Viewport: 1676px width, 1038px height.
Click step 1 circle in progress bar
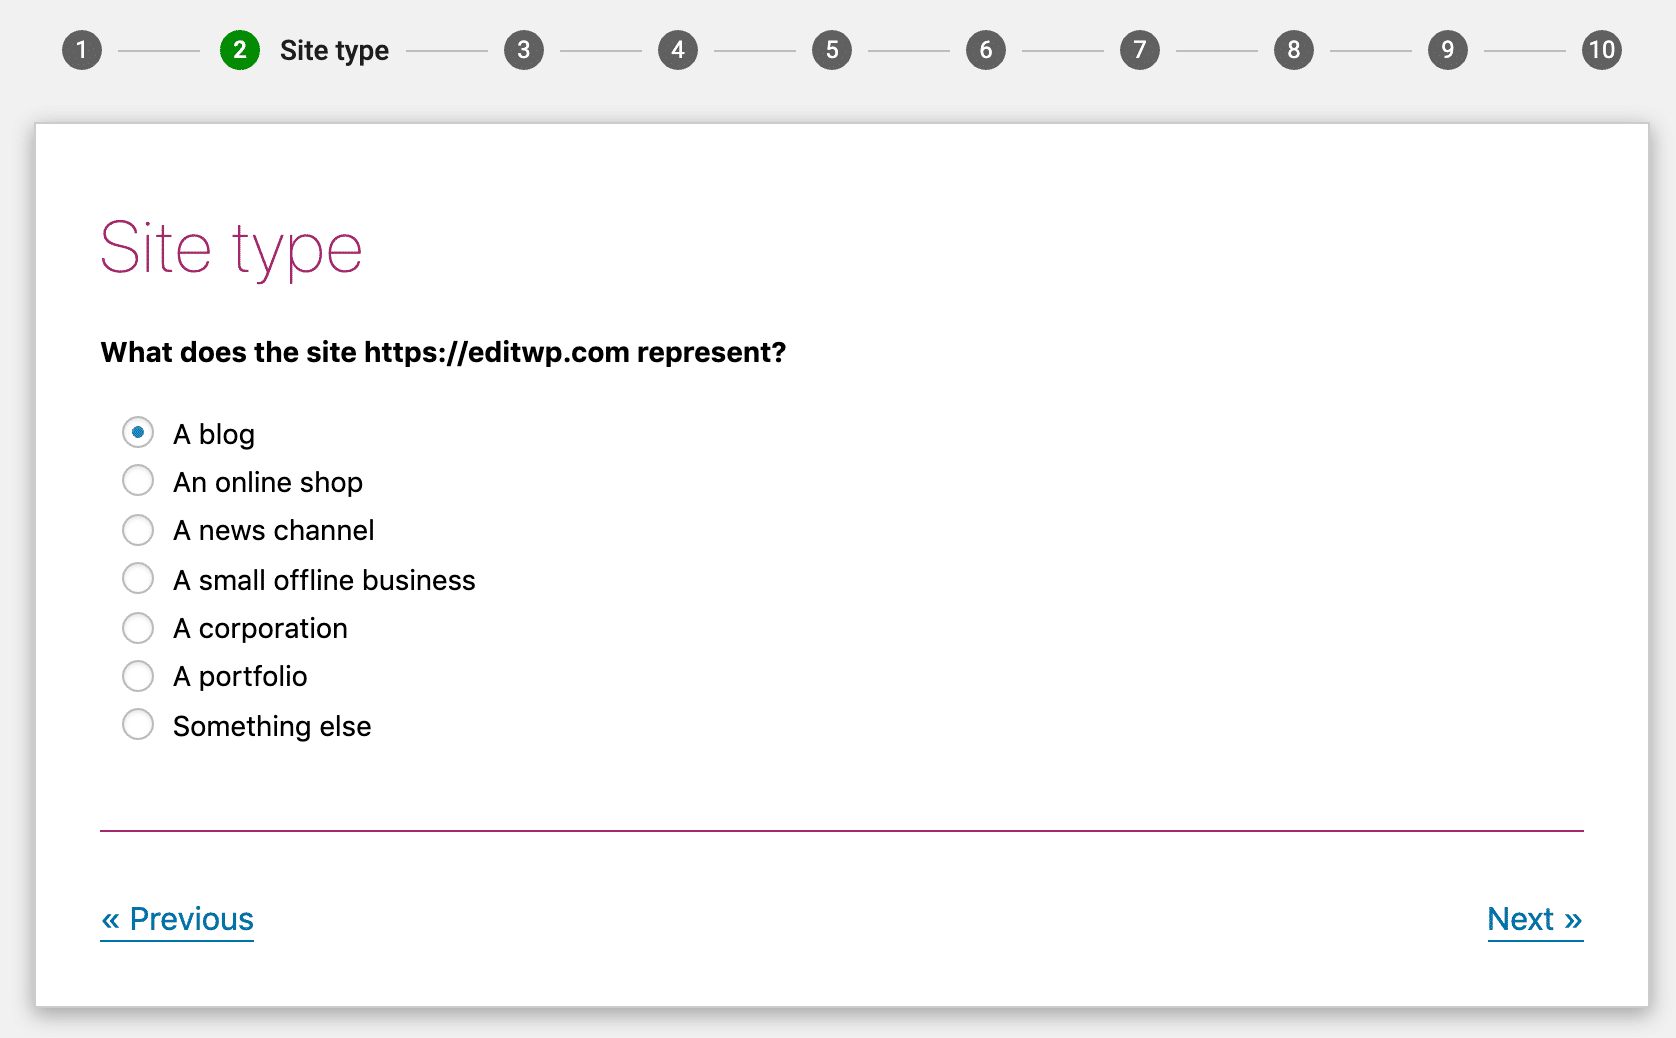click(x=82, y=49)
